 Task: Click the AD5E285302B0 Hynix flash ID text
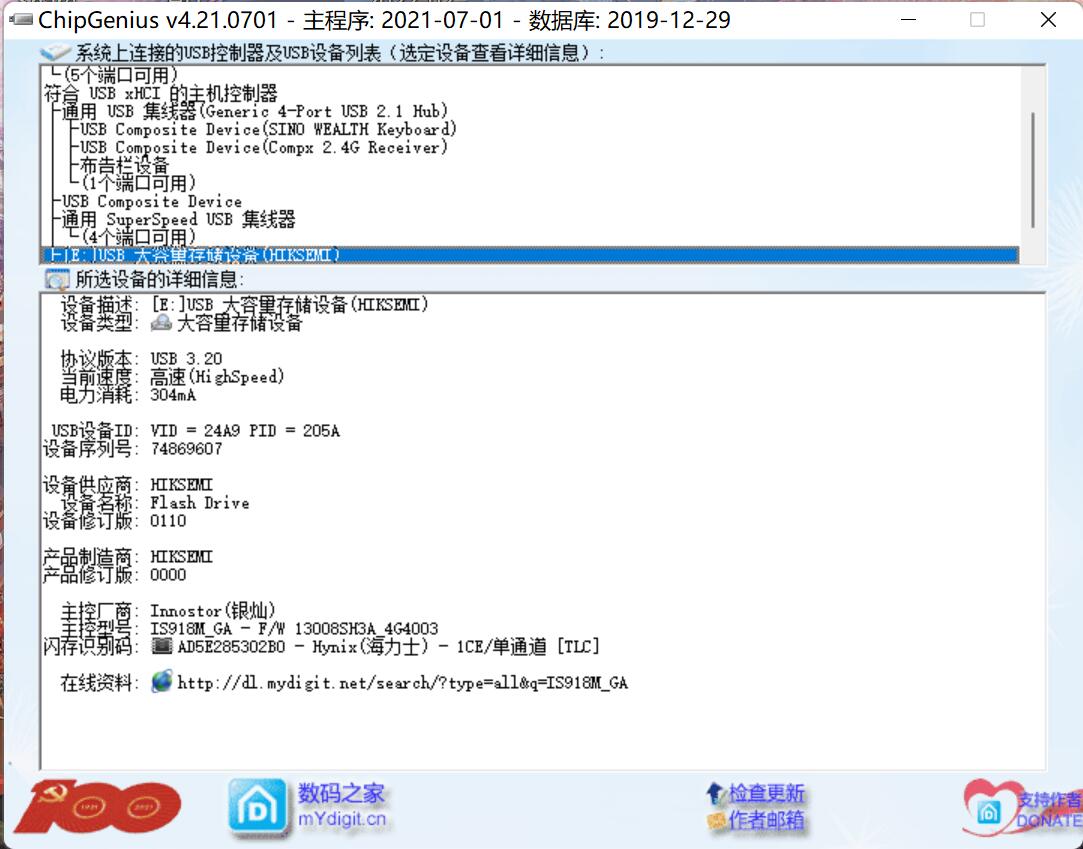click(x=388, y=647)
